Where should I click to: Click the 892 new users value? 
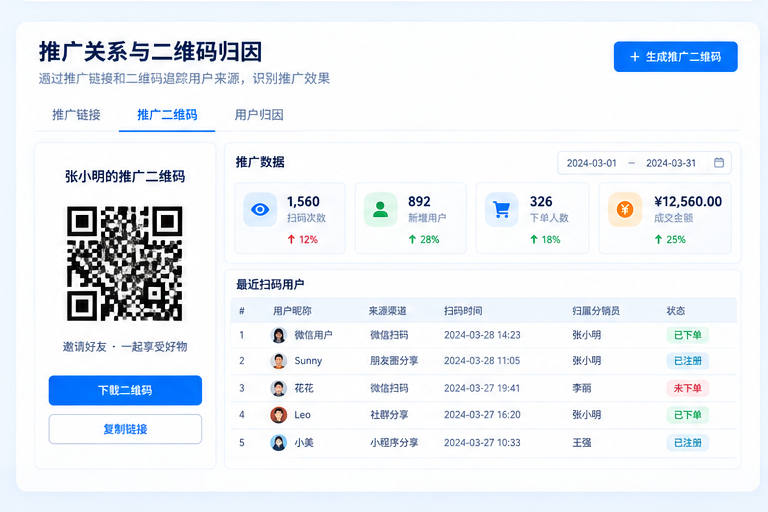(x=419, y=202)
